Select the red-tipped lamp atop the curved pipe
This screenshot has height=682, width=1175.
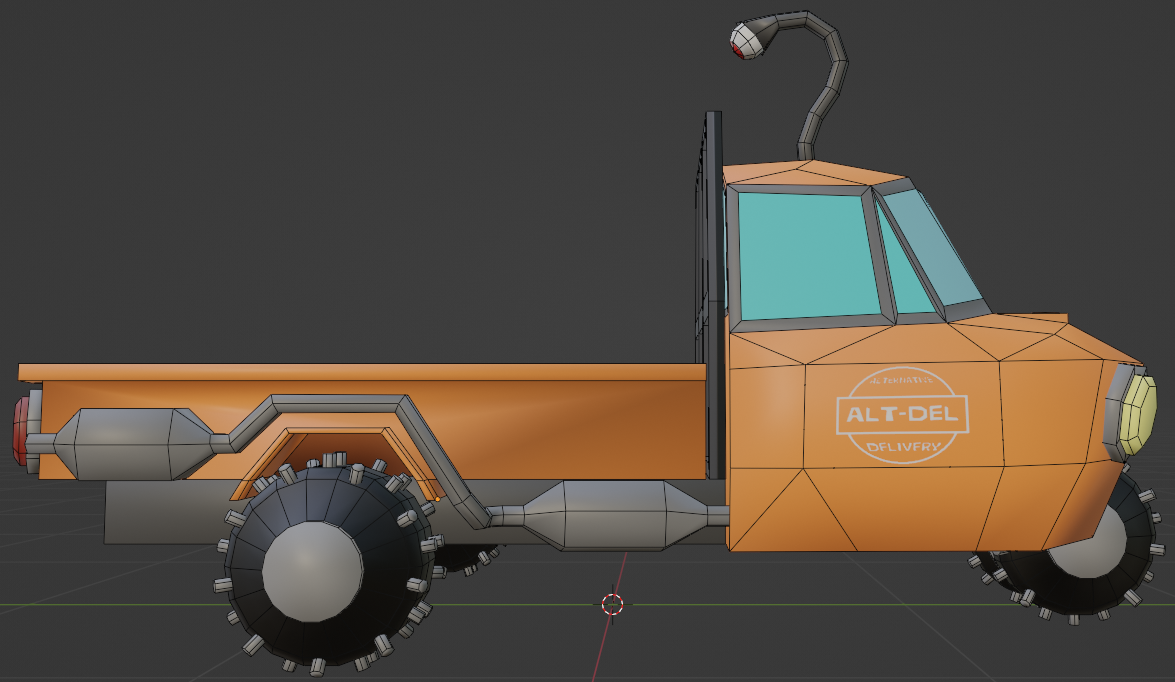point(744,42)
